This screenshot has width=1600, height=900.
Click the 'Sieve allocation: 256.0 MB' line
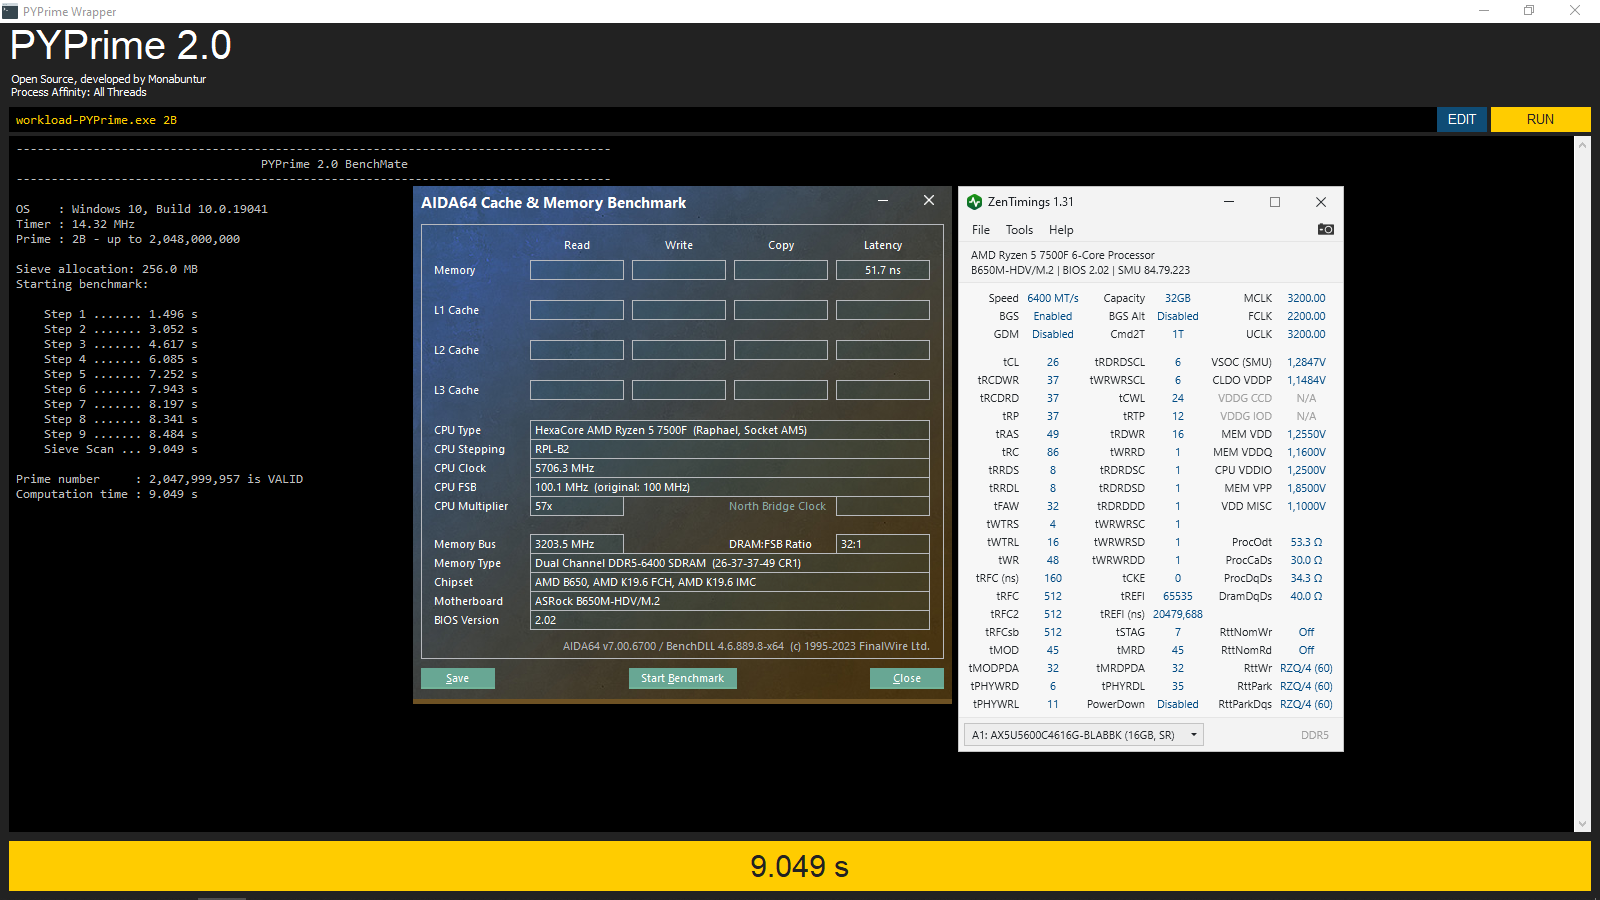coord(107,269)
